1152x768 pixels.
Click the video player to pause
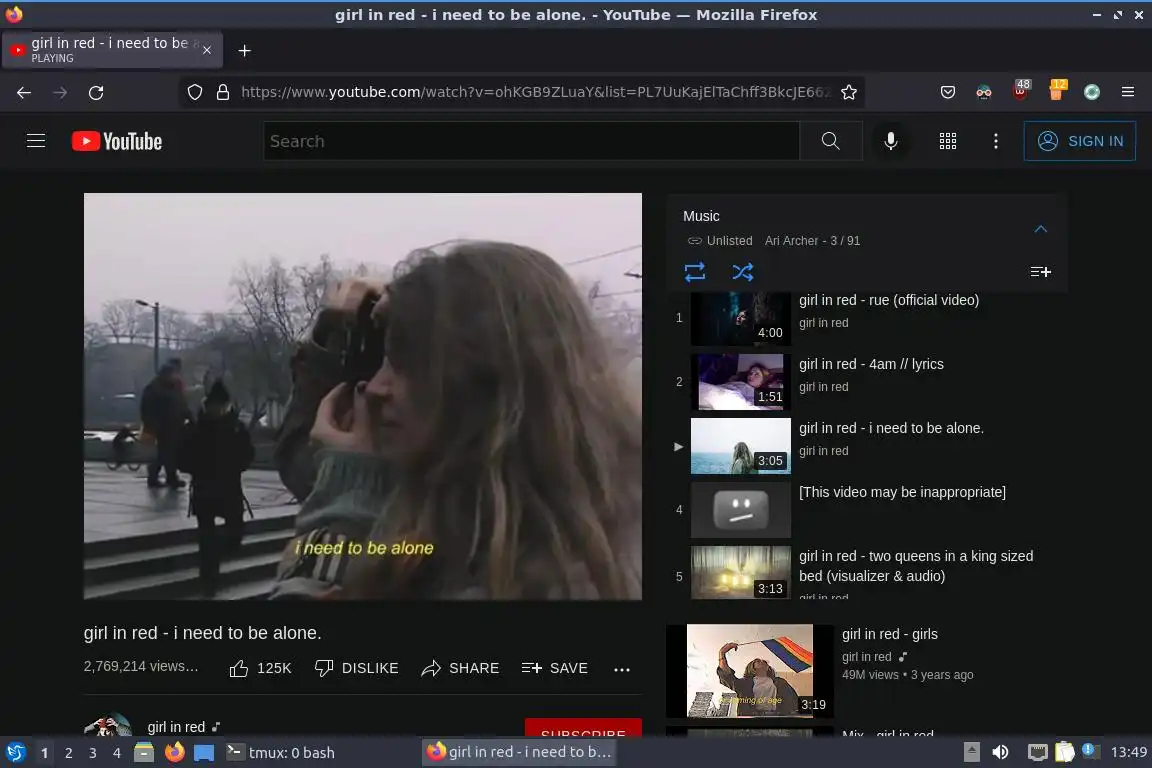click(362, 396)
